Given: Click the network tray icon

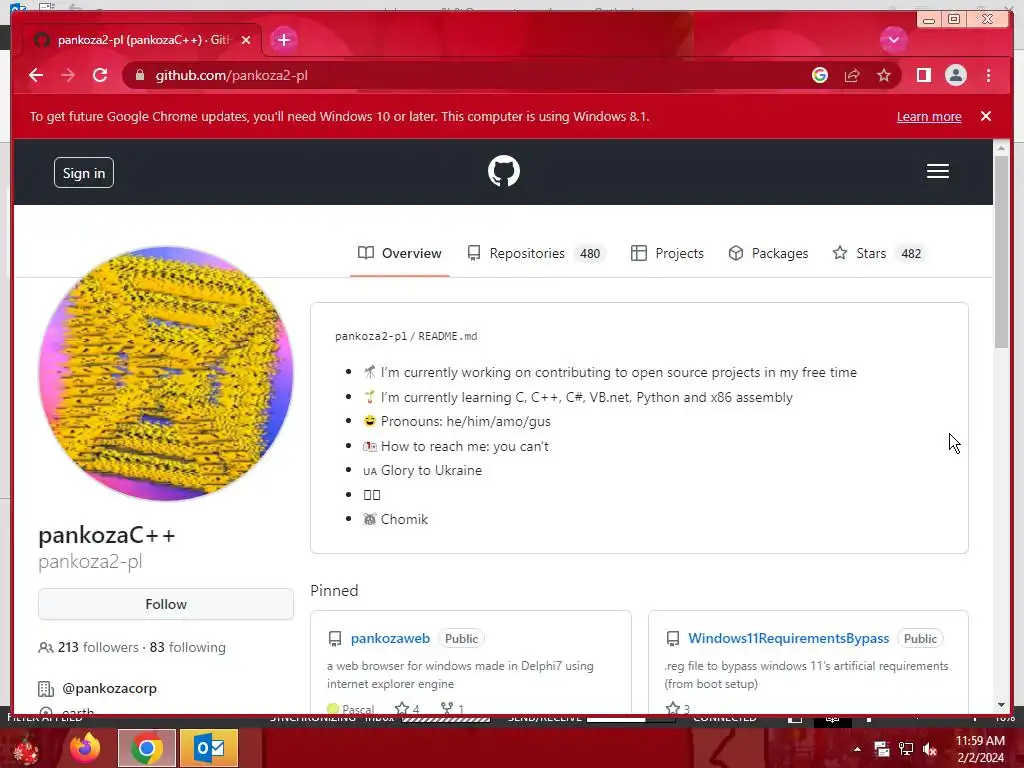Looking at the screenshot, I should click(x=906, y=749).
